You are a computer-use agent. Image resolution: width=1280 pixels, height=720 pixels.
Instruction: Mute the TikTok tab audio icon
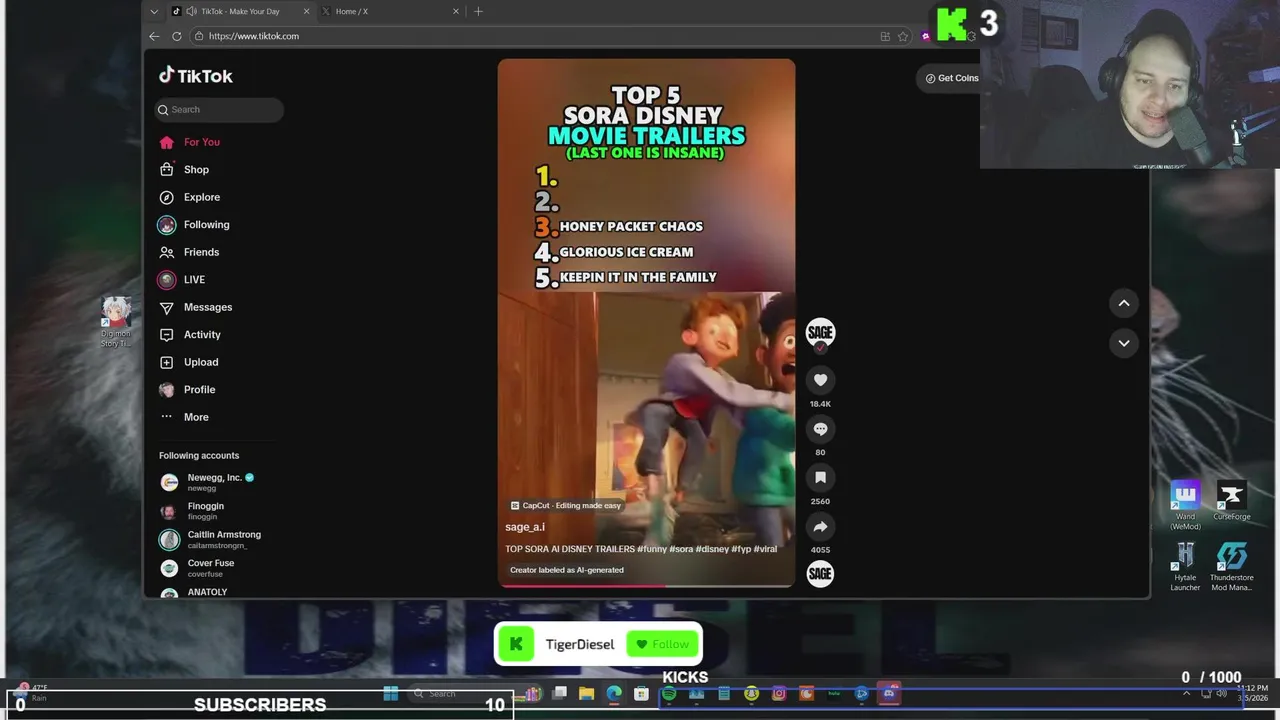point(191,11)
